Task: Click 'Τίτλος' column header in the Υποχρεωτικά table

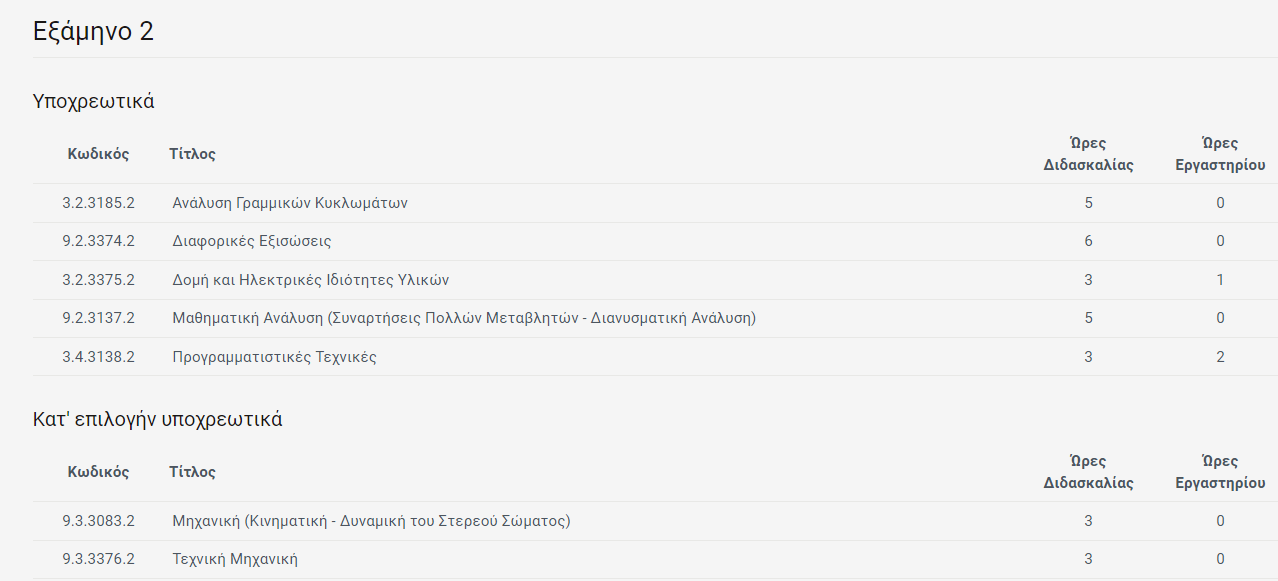Action: click(192, 154)
